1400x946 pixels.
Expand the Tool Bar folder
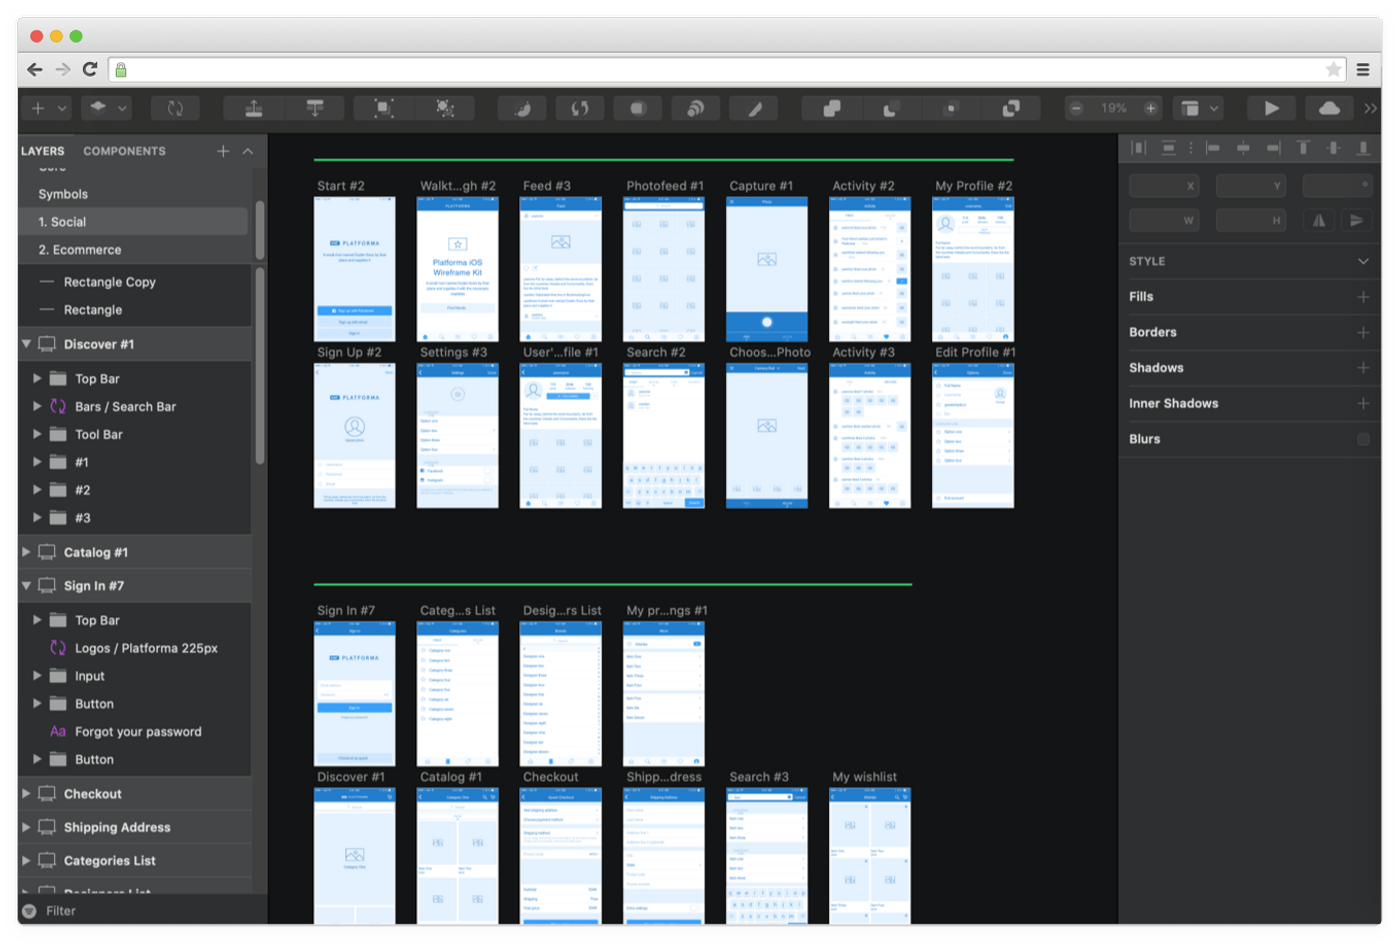[x=37, y=434]
